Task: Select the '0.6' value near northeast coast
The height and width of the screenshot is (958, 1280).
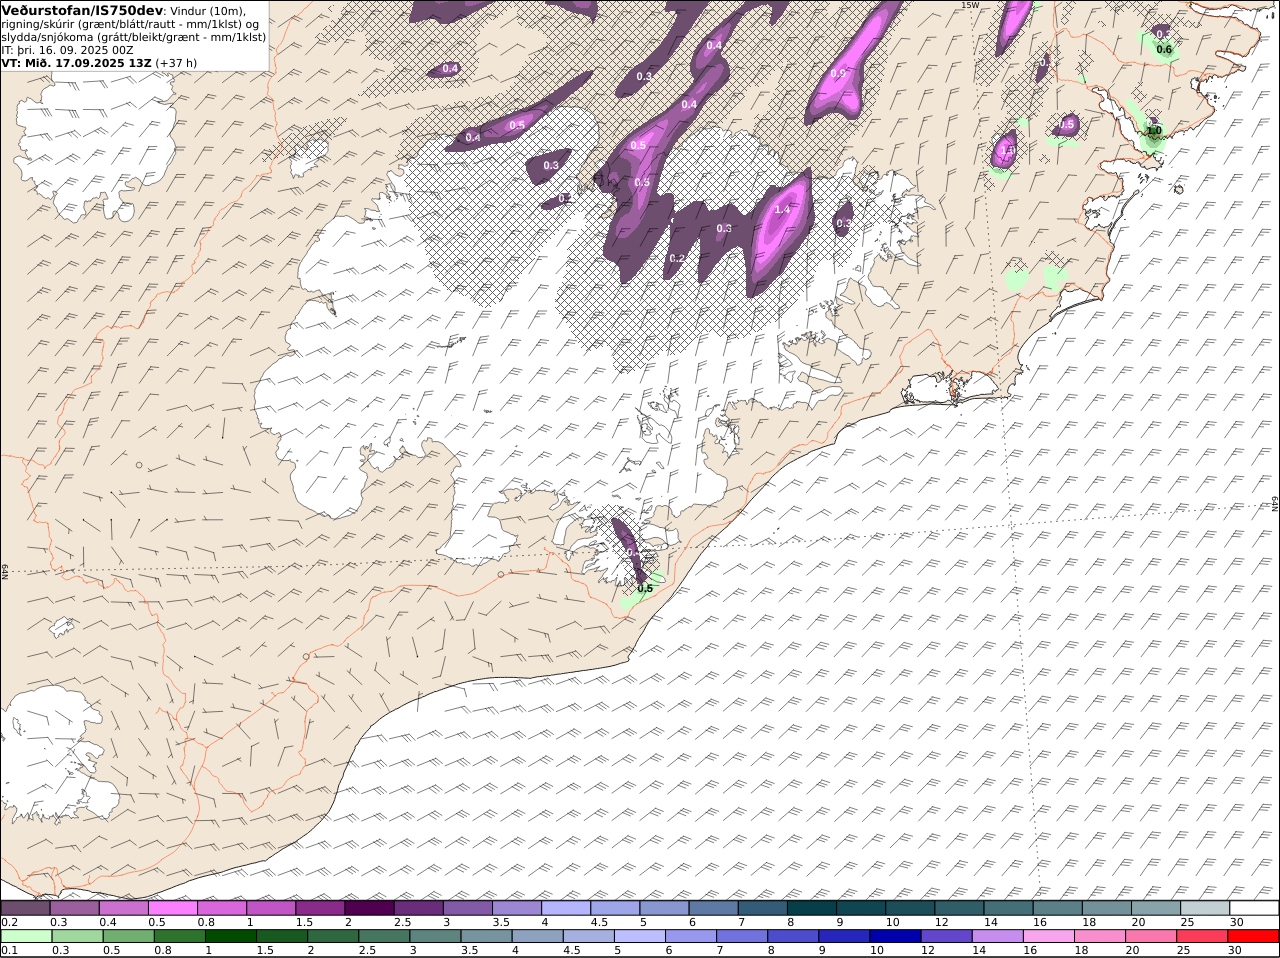Action: click(1164, 49)
